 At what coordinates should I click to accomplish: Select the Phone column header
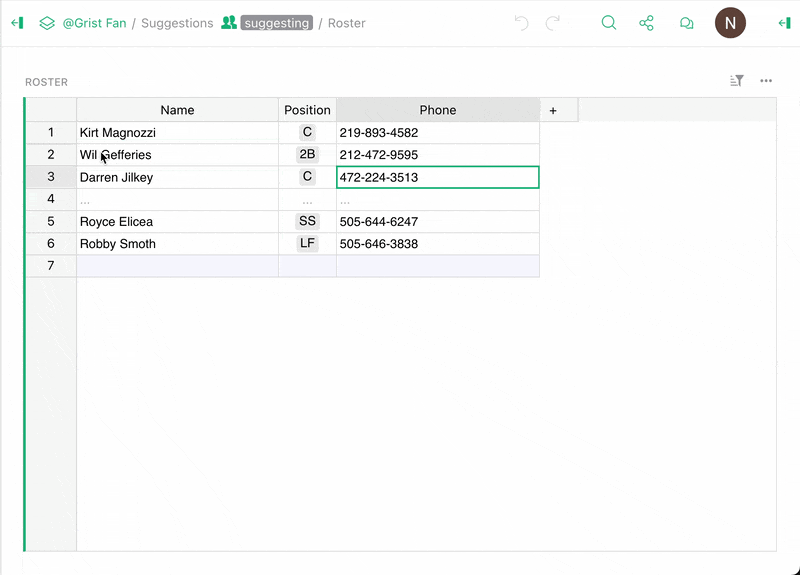tap(437, 110)
